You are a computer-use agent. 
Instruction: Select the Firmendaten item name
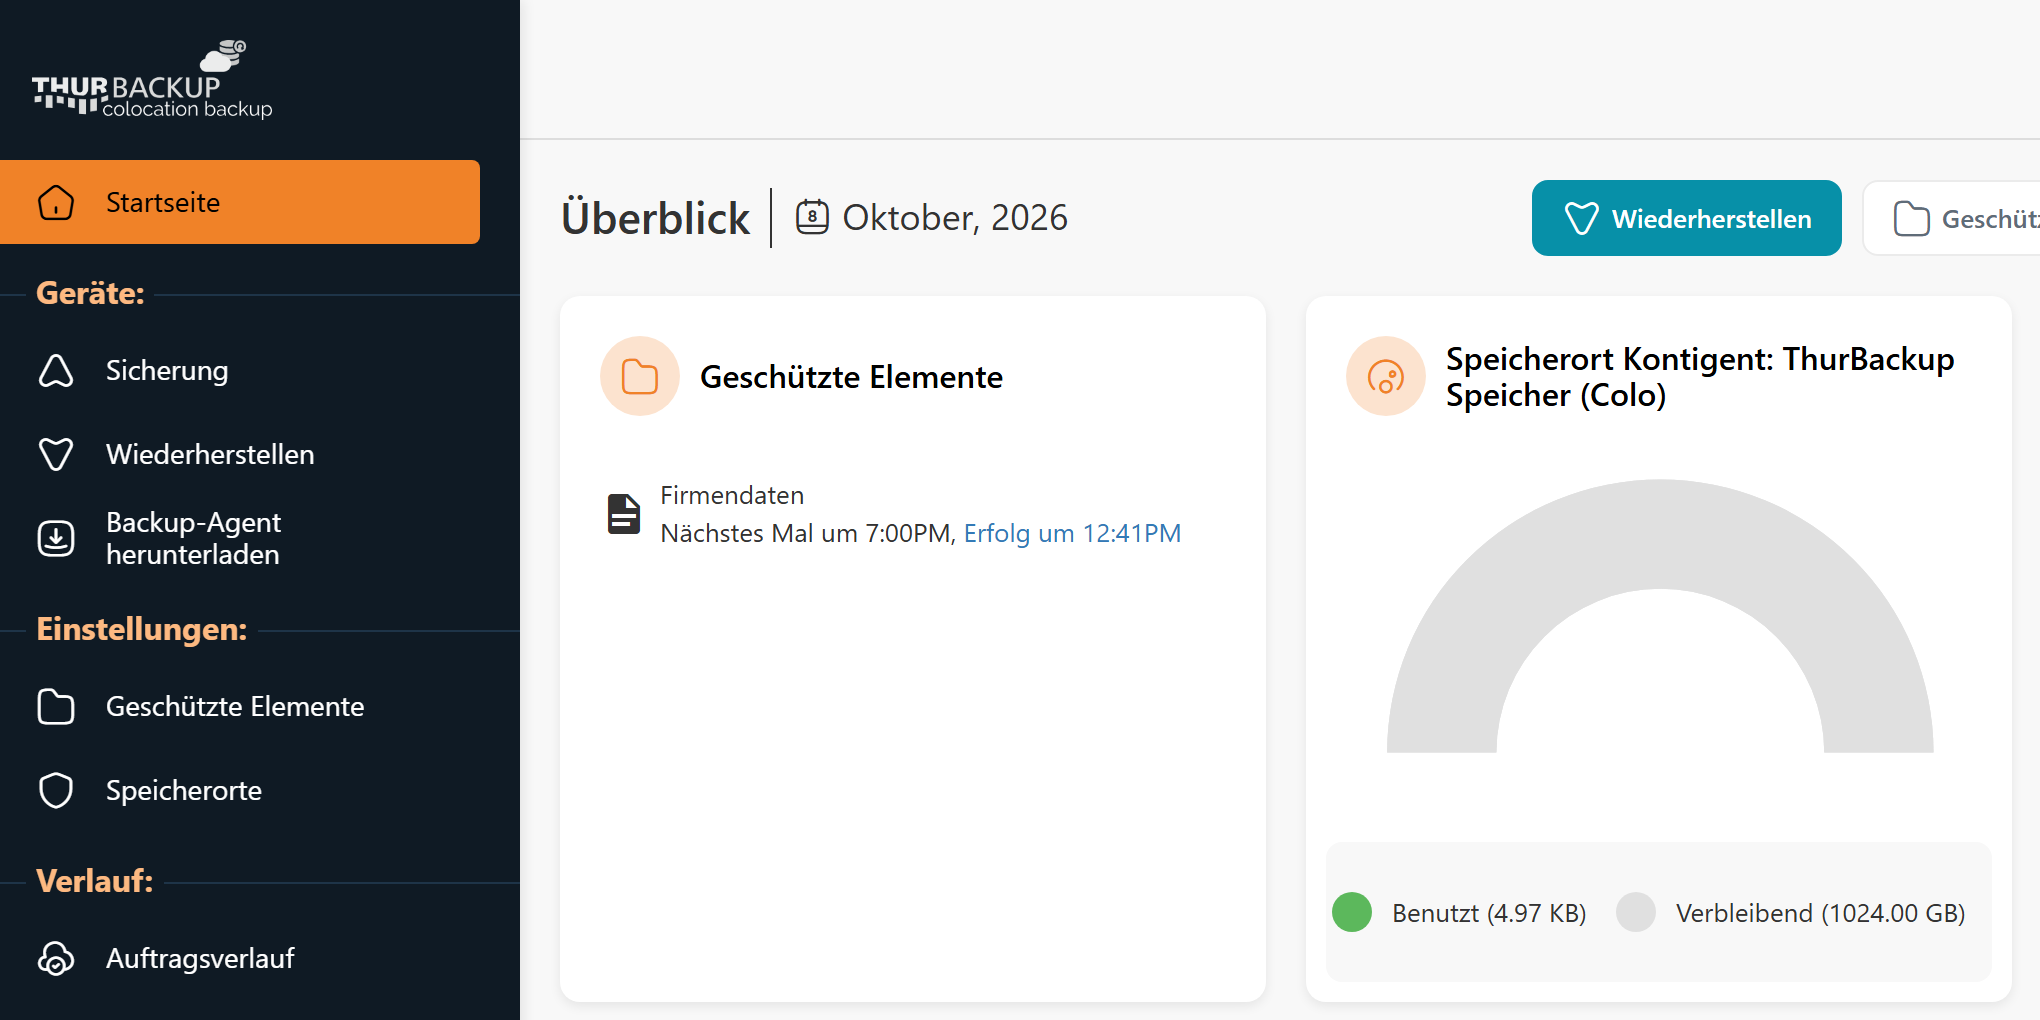(x=732, y=495)
